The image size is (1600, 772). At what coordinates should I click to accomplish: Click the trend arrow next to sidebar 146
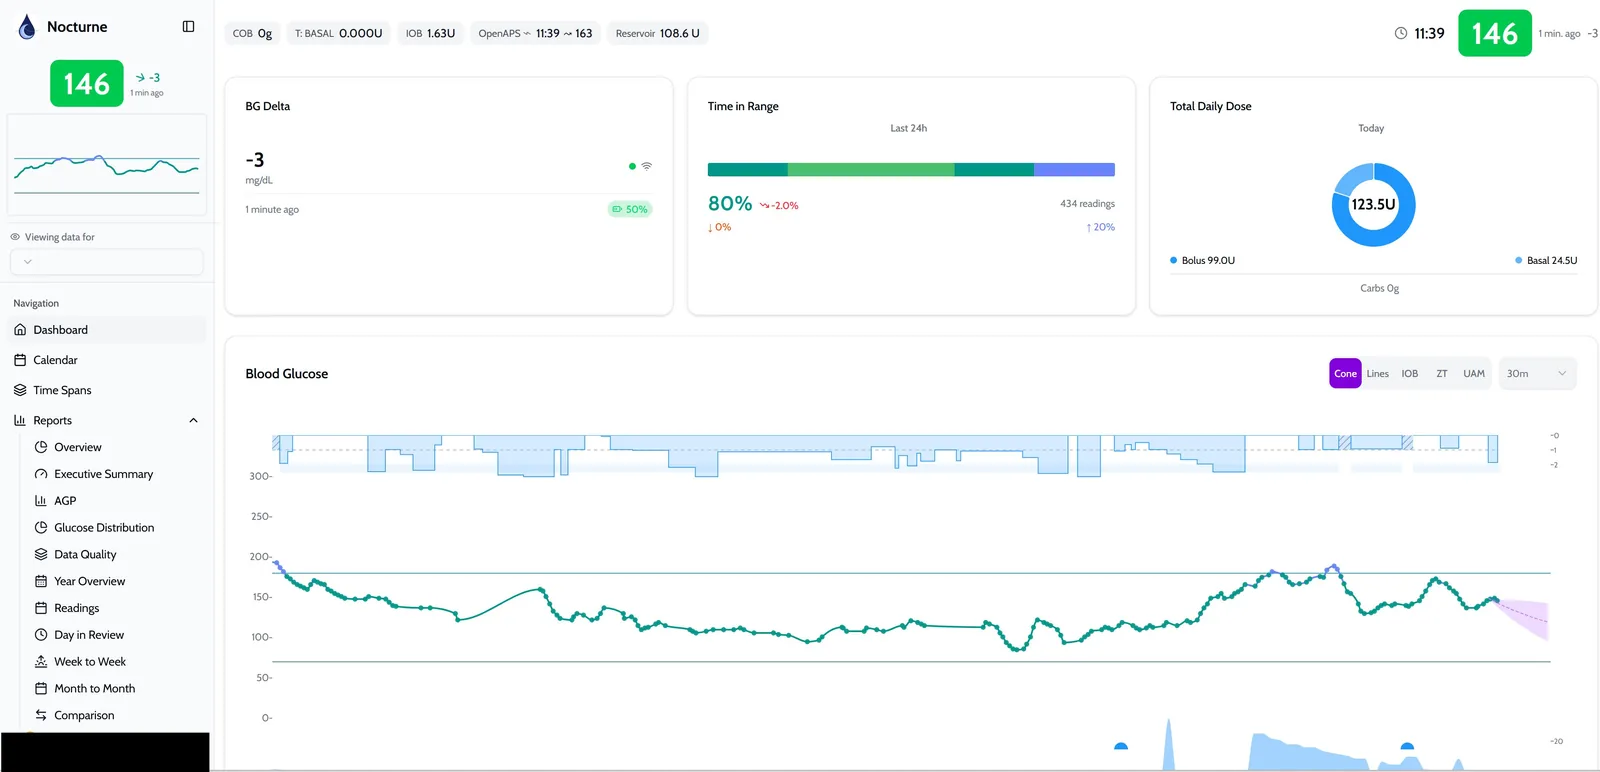pyautogui.click(x=141, y=77)
